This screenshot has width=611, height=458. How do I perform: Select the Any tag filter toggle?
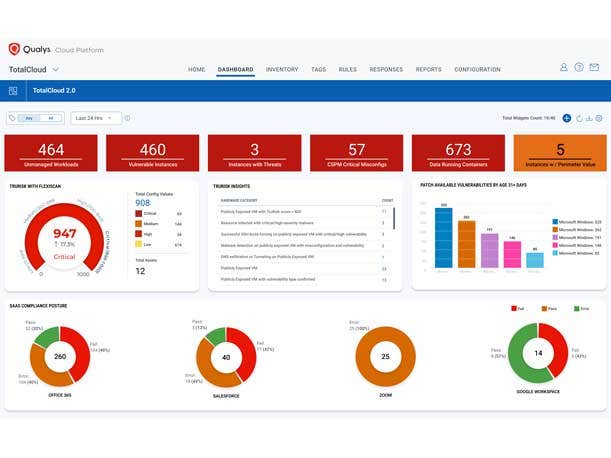[x=30, y=118]
